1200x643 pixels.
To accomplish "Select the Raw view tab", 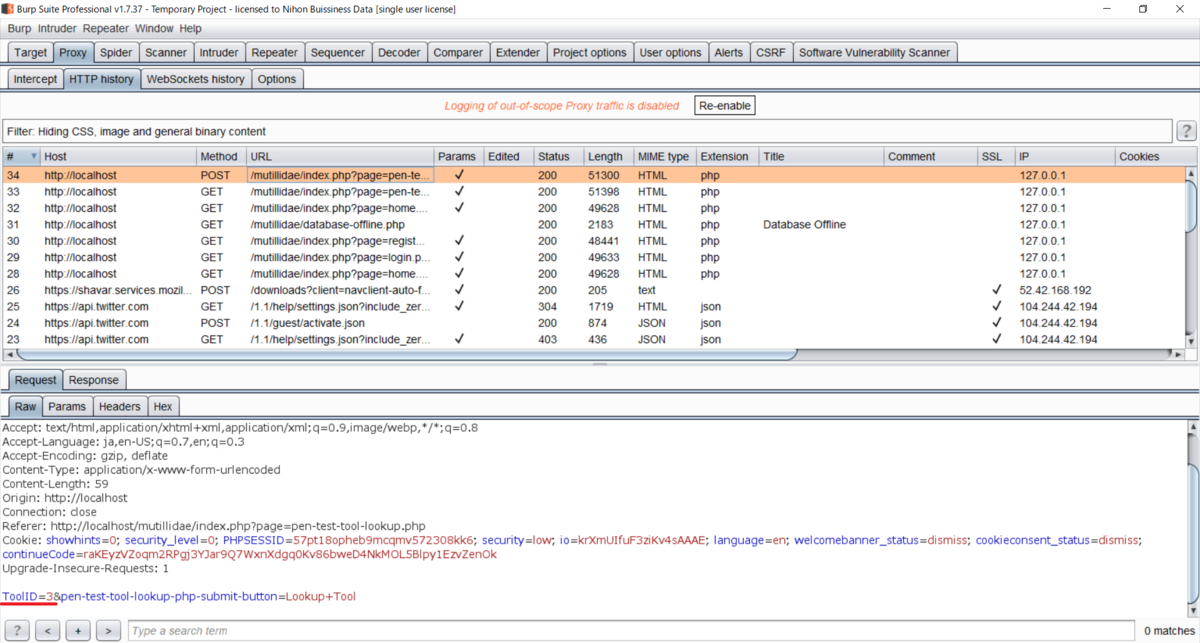I will coord(25,406).
